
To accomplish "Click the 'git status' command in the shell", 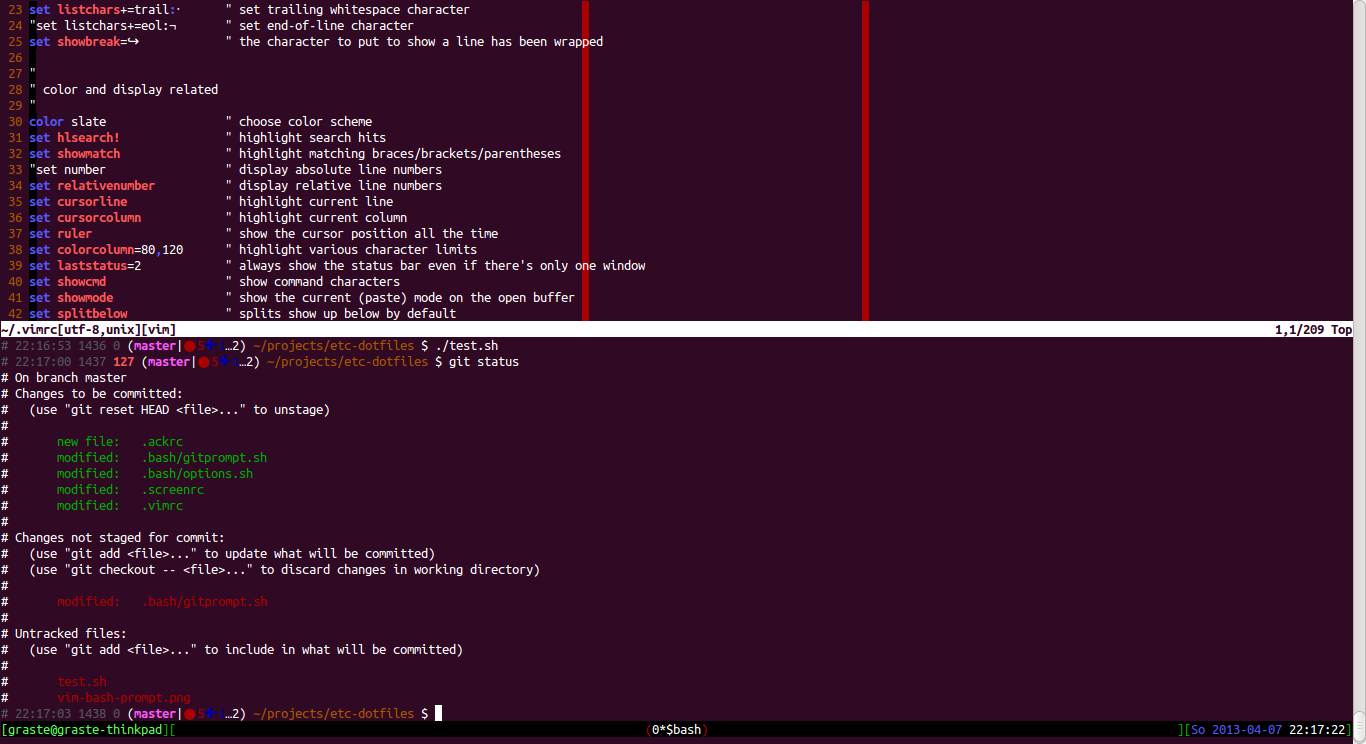I will [484, 361].
